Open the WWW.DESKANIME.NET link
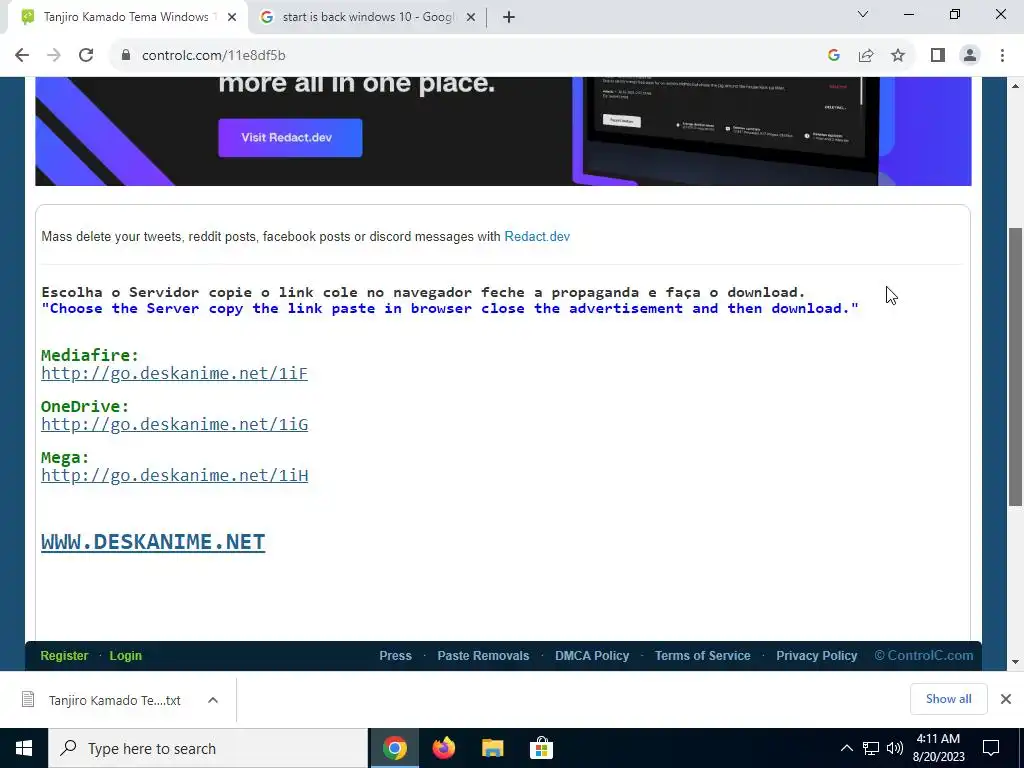Image resolution: width=1024 pixels, height=768 pixels. tap(153, 542)
